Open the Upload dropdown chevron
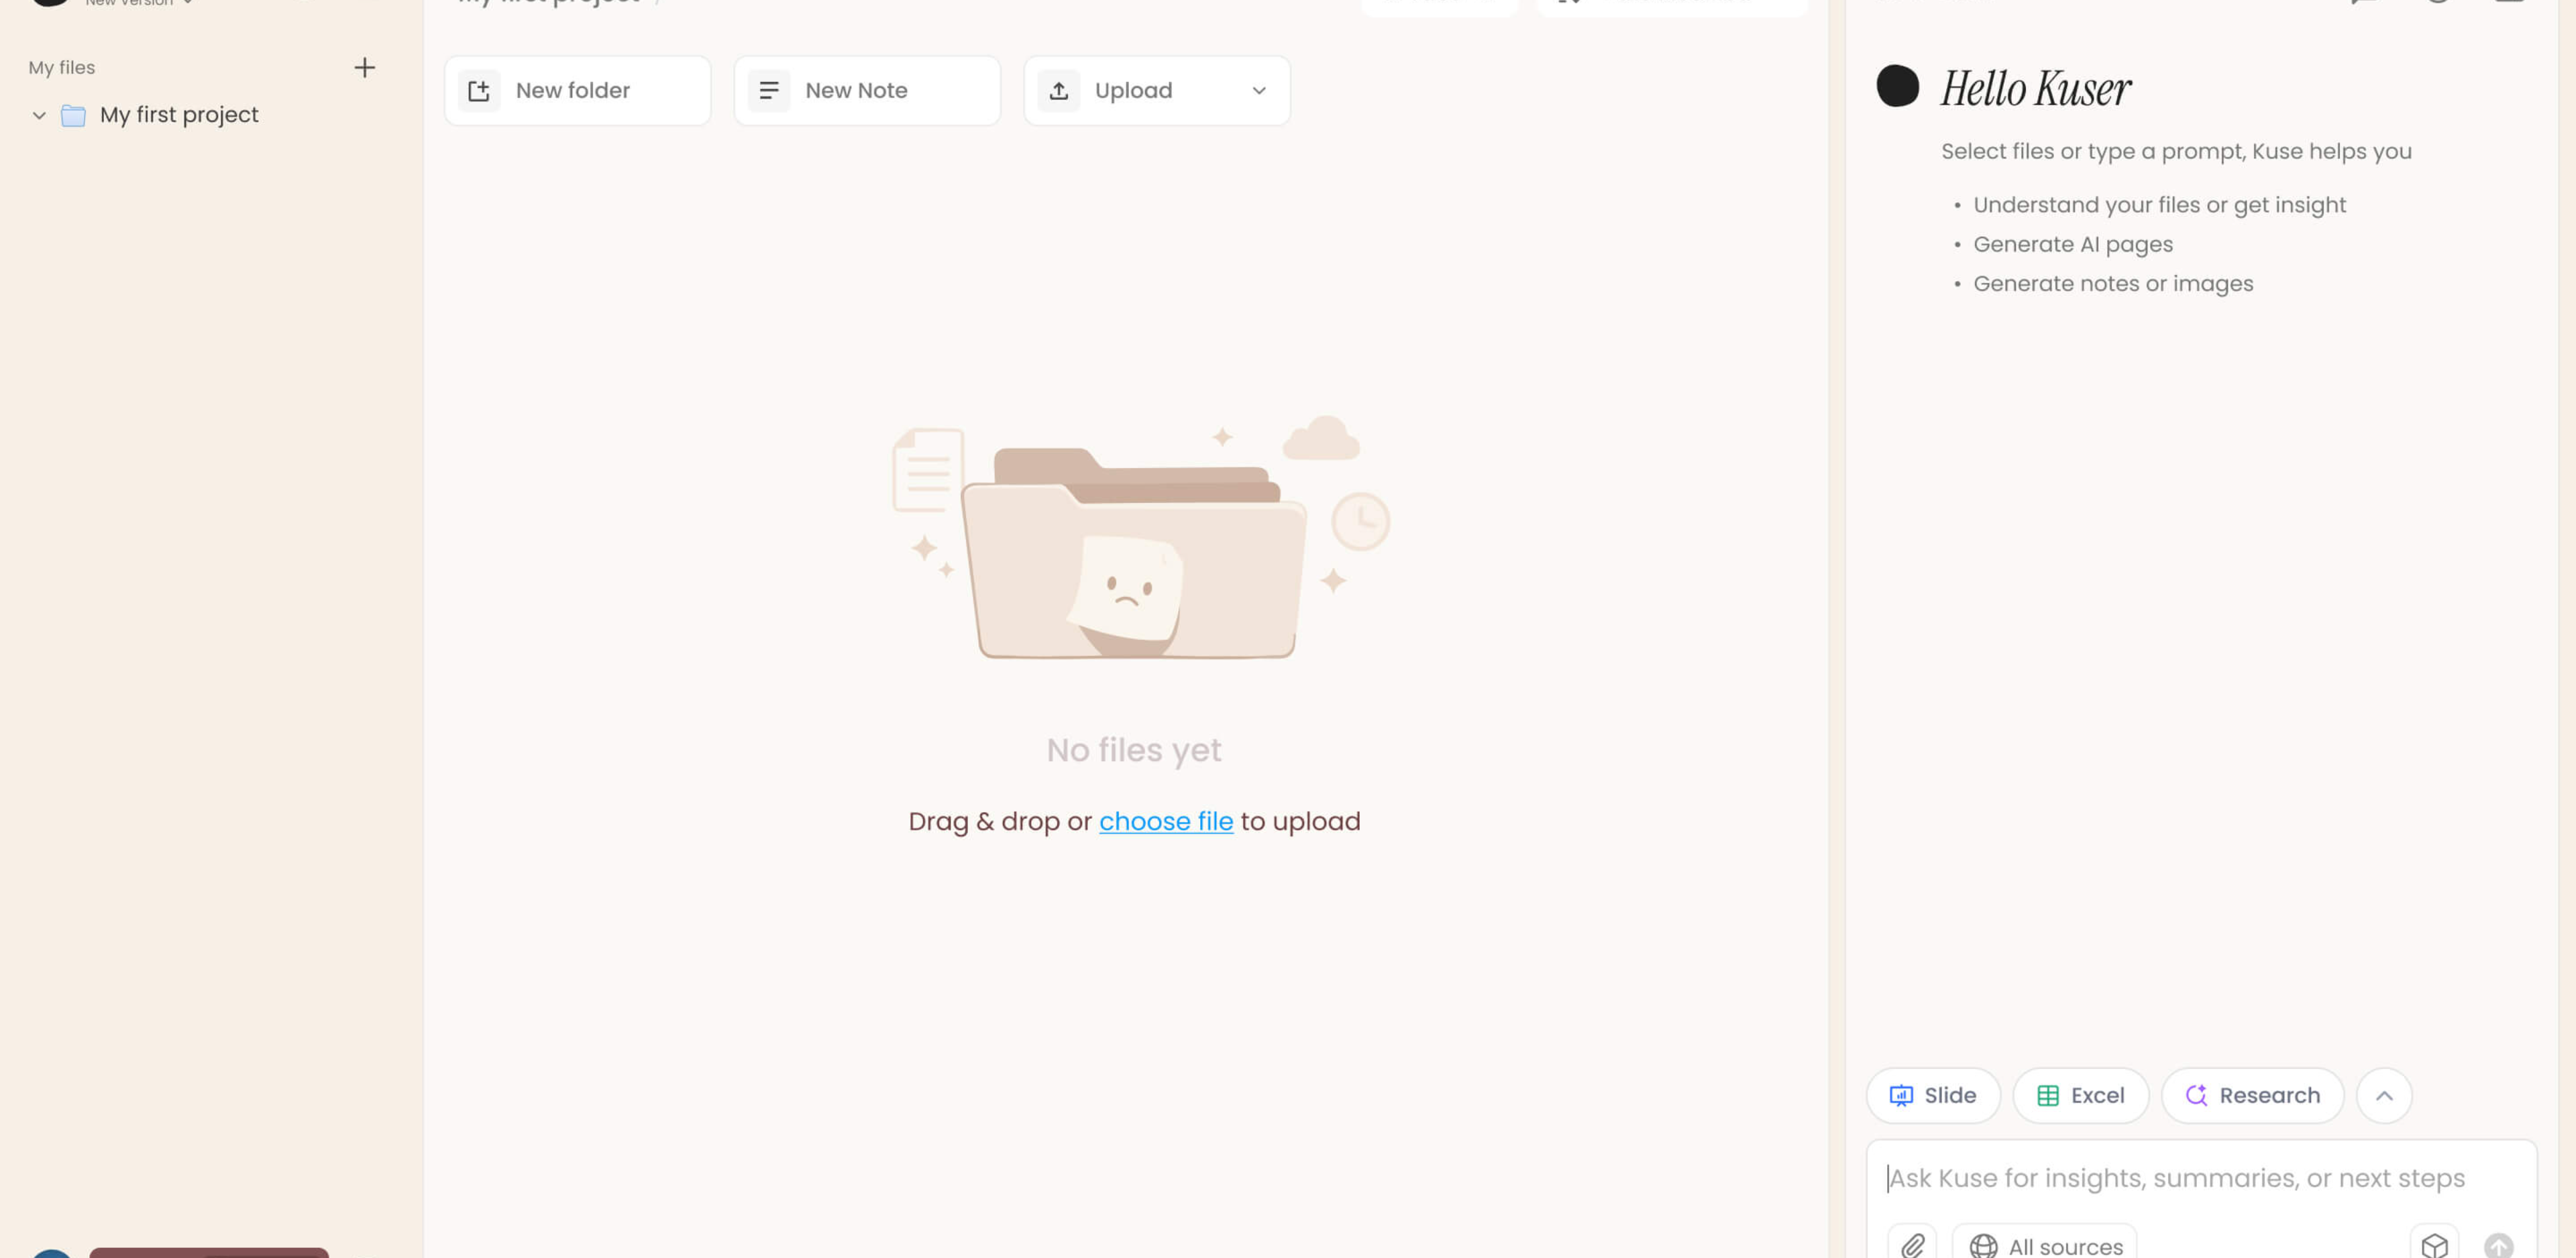2576x1258 pixels. point(1259,91)
